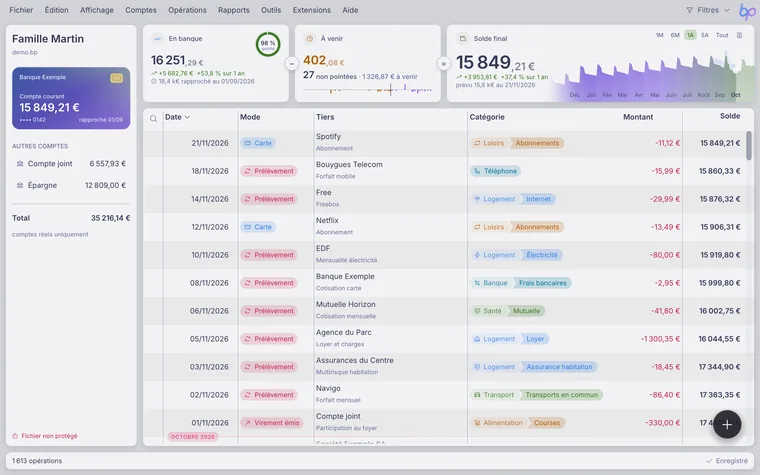
Task: Select the Tout chart period
Action: (722, 35)
